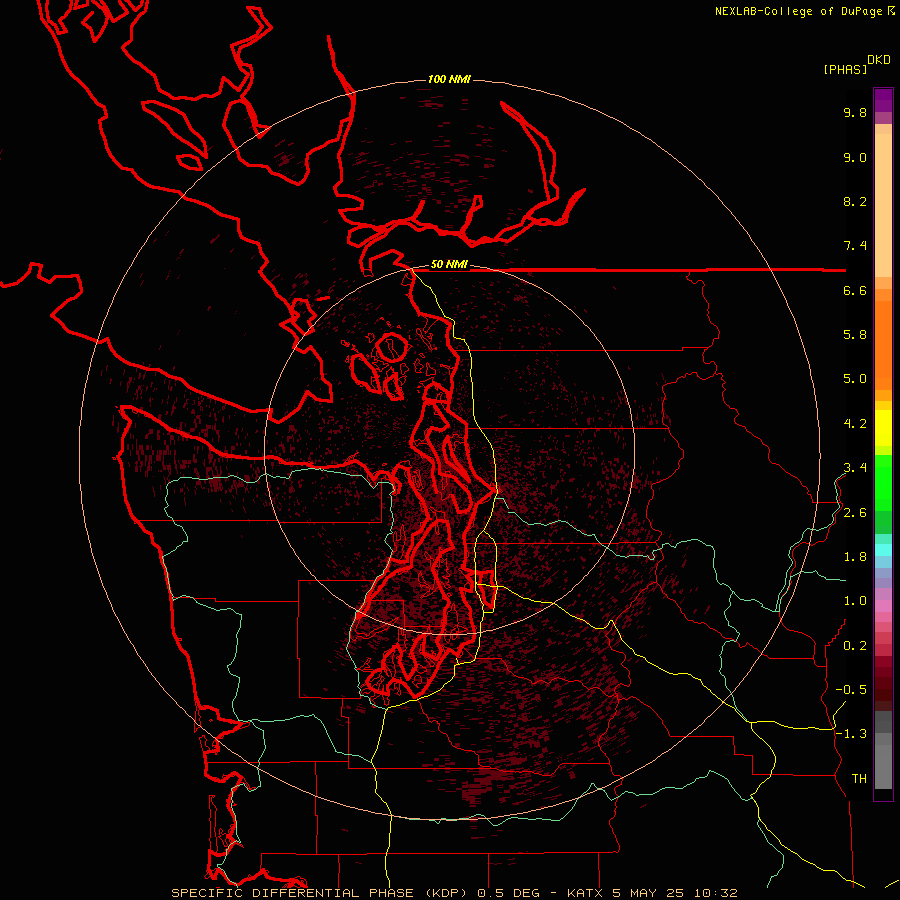This screenshot has width=900, height=900.
Task: Select the 7.4 scale label
Action: (855, 246)
